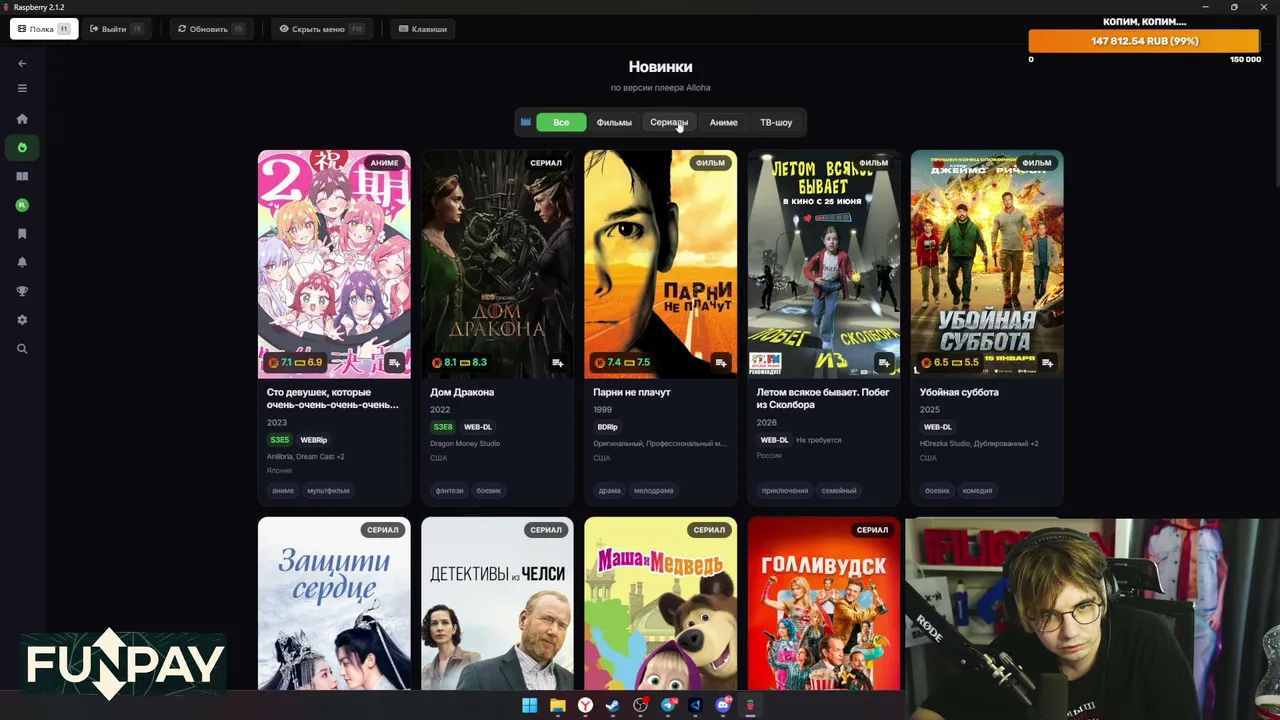The height and width of the screenshot is (720, 1280).
Task: Click the calendar icon beside Все filter
Action: (526, 122)
